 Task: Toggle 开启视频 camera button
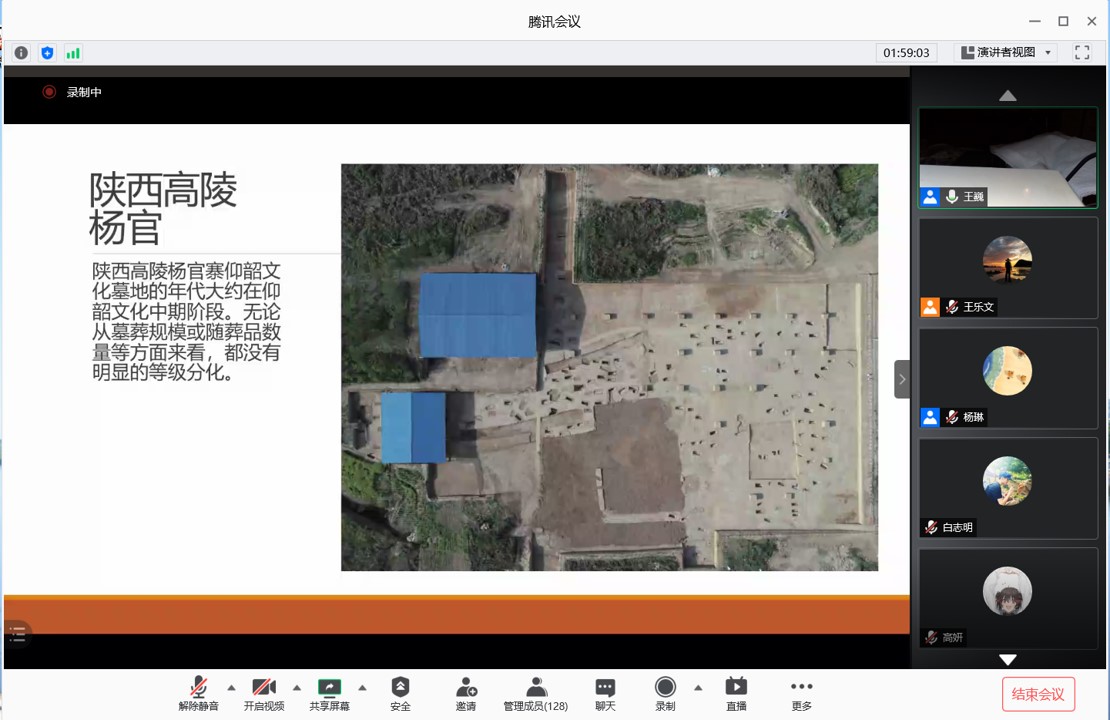click(264, 693)
